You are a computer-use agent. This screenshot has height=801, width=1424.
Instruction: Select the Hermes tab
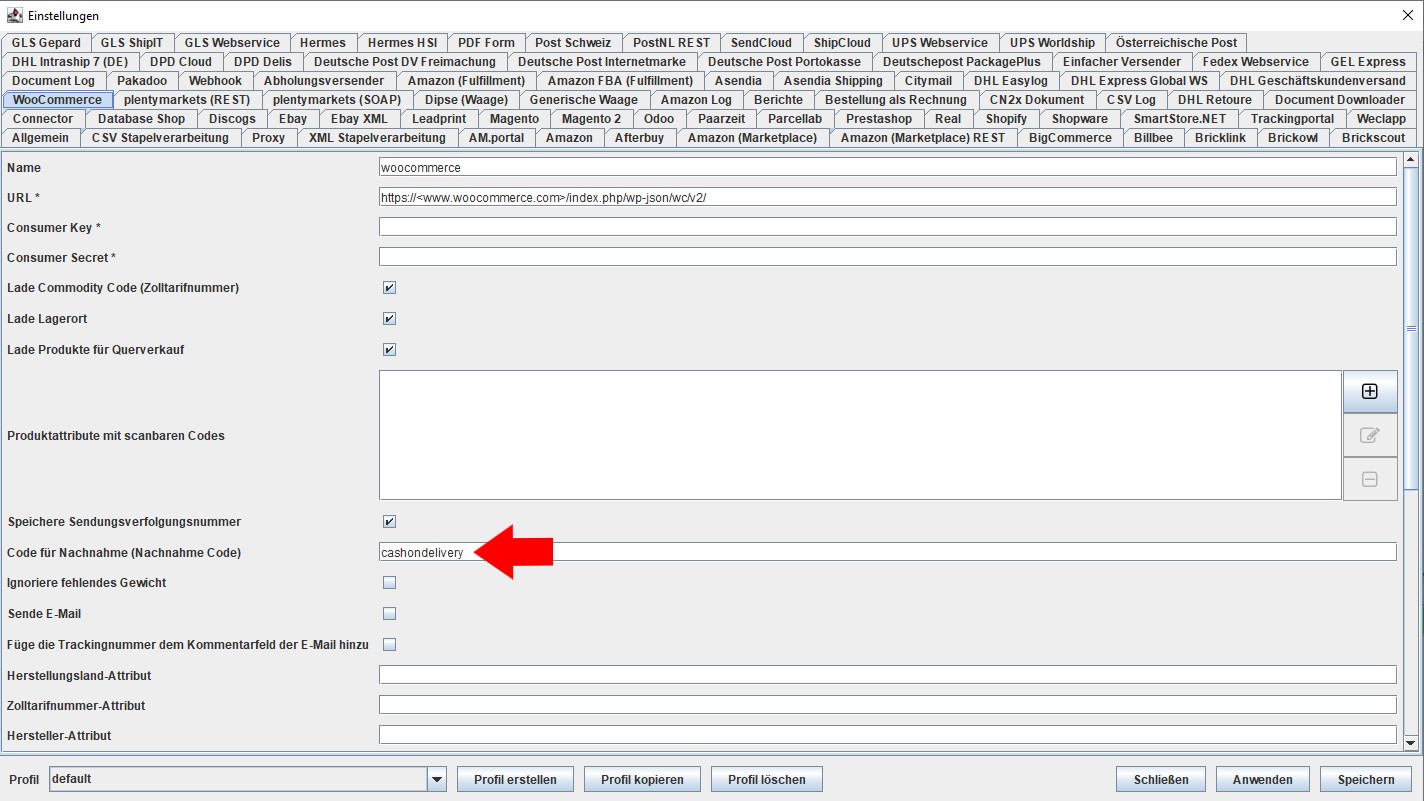pos(323,43)
